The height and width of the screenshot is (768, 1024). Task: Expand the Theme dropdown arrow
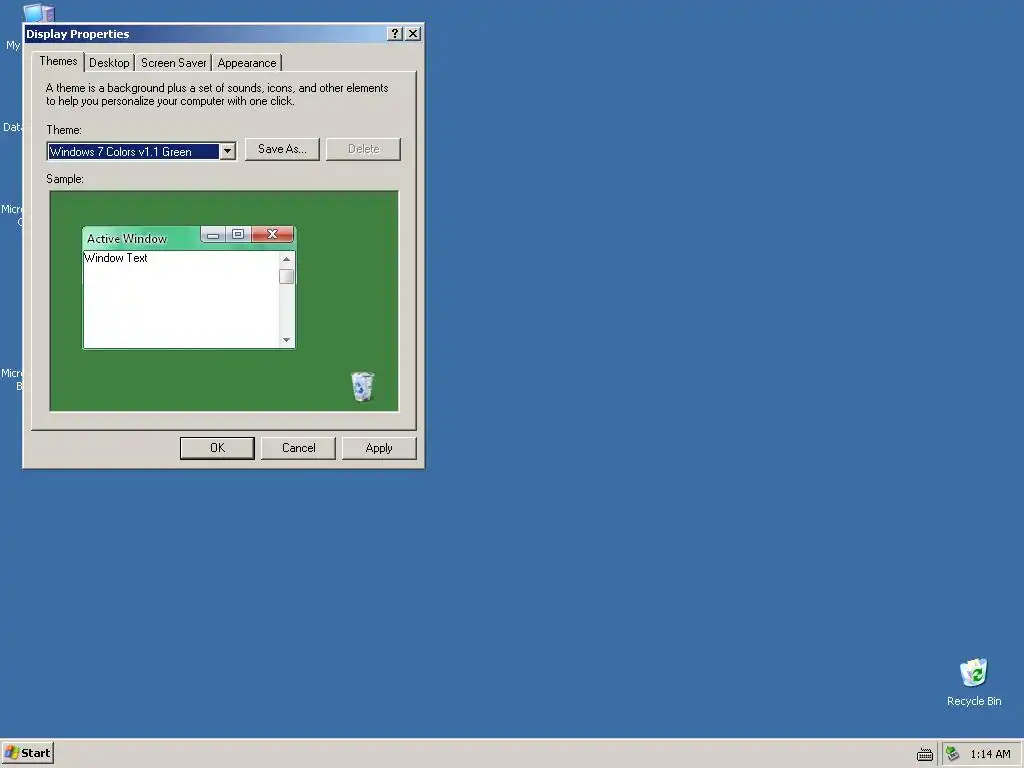(x=227, y=152)
